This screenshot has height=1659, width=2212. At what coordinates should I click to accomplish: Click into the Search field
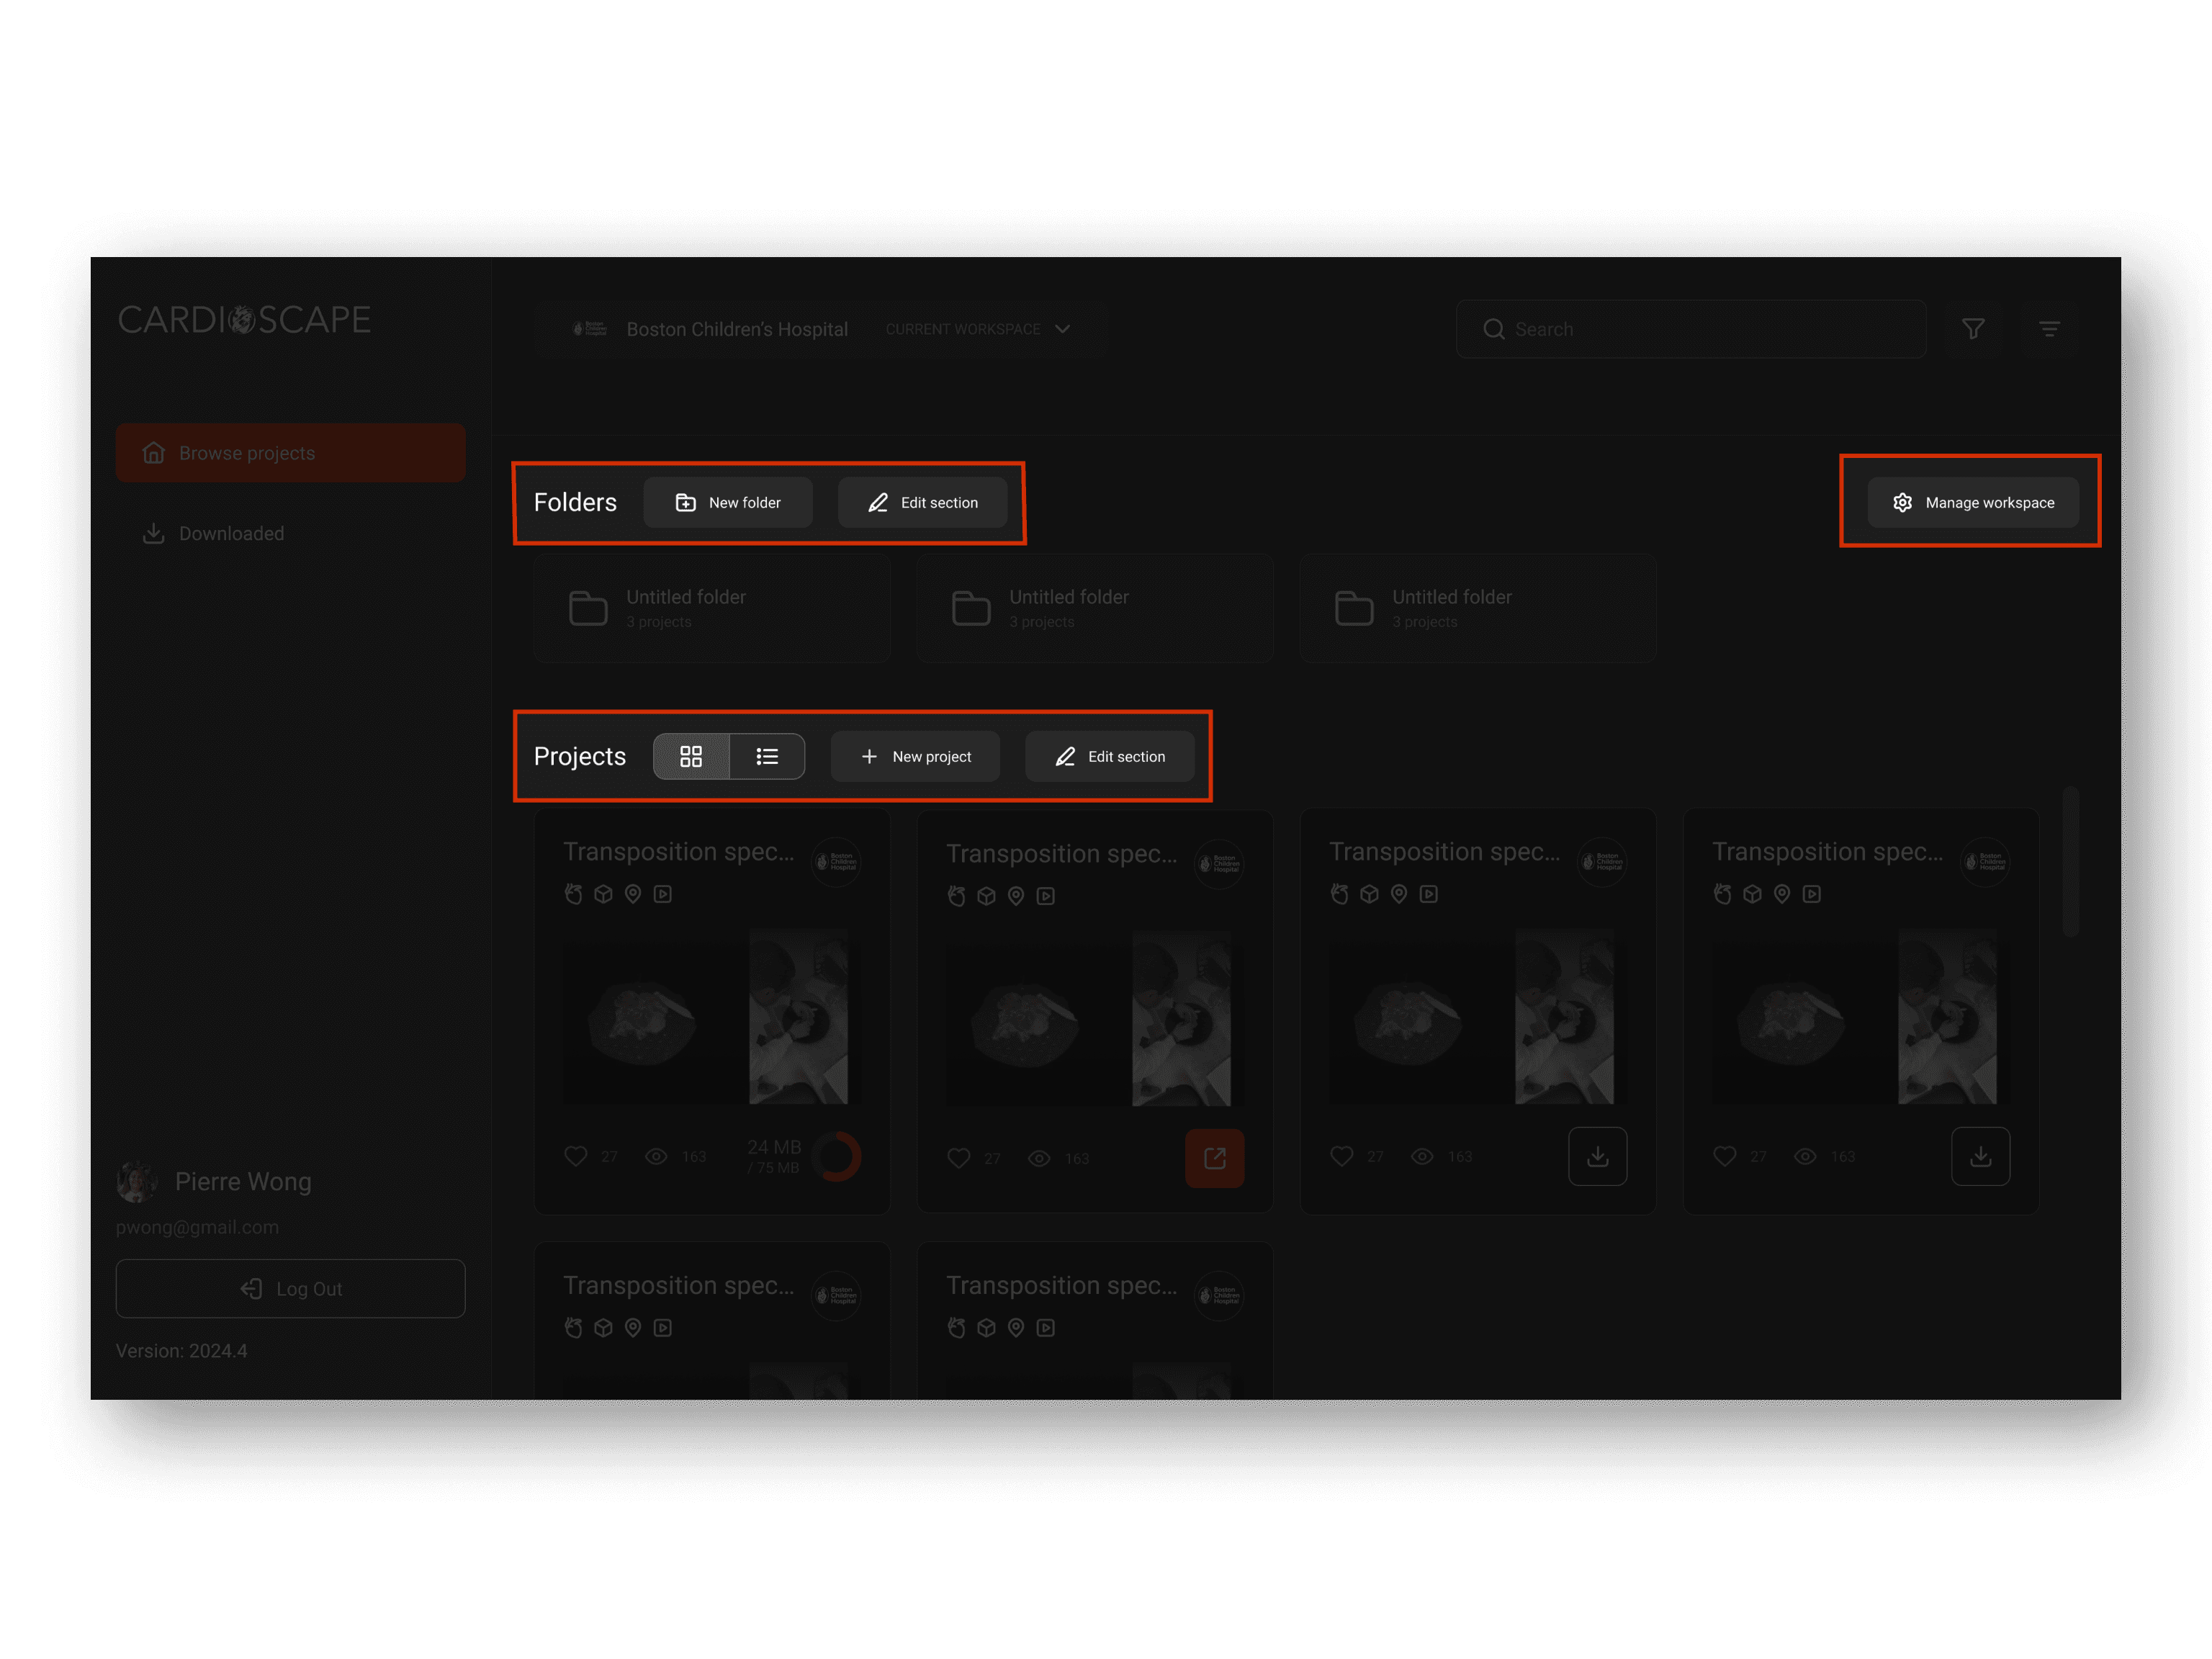point(1700,329)
